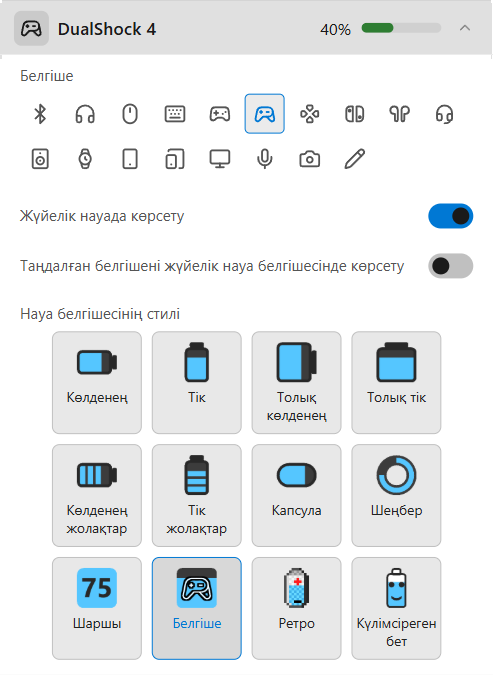Image resolution: width=493 pixels, height=675 pixels.
Task: Select the pen stylus icon
Action: point(355,159)
